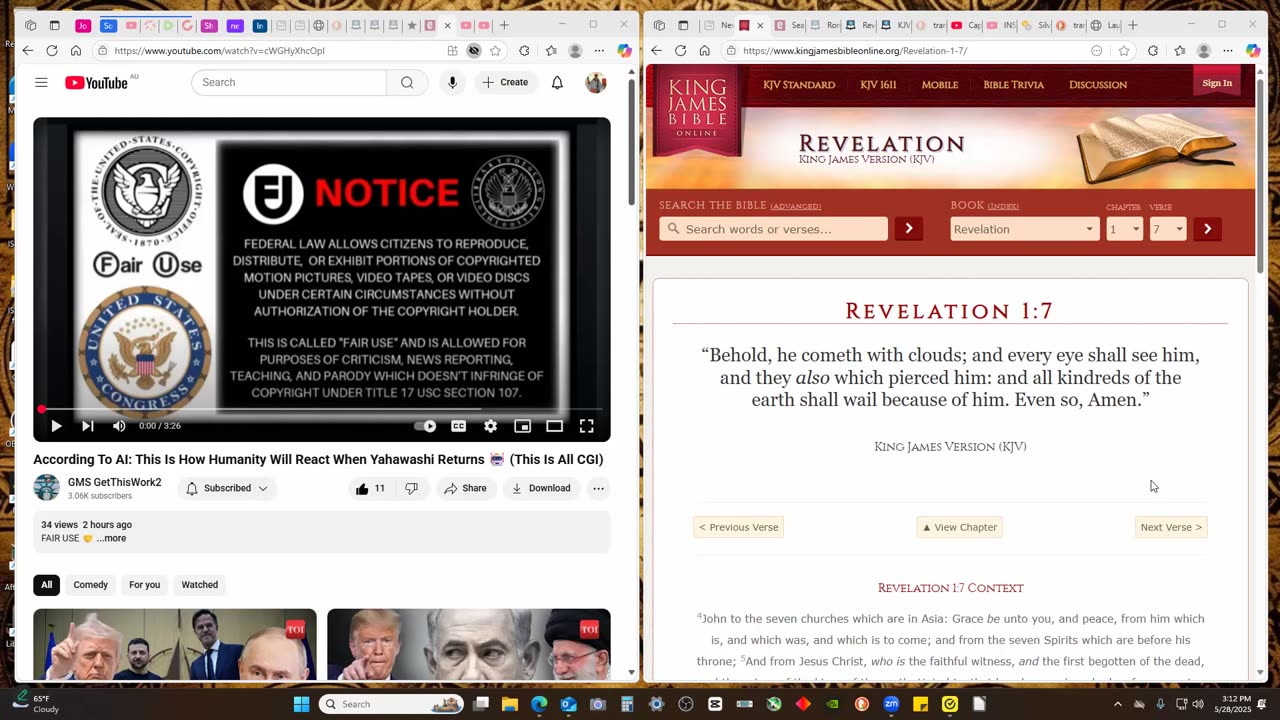Select the All filter chip
This screenshot has height=720, width=1280.
[46, 585]
